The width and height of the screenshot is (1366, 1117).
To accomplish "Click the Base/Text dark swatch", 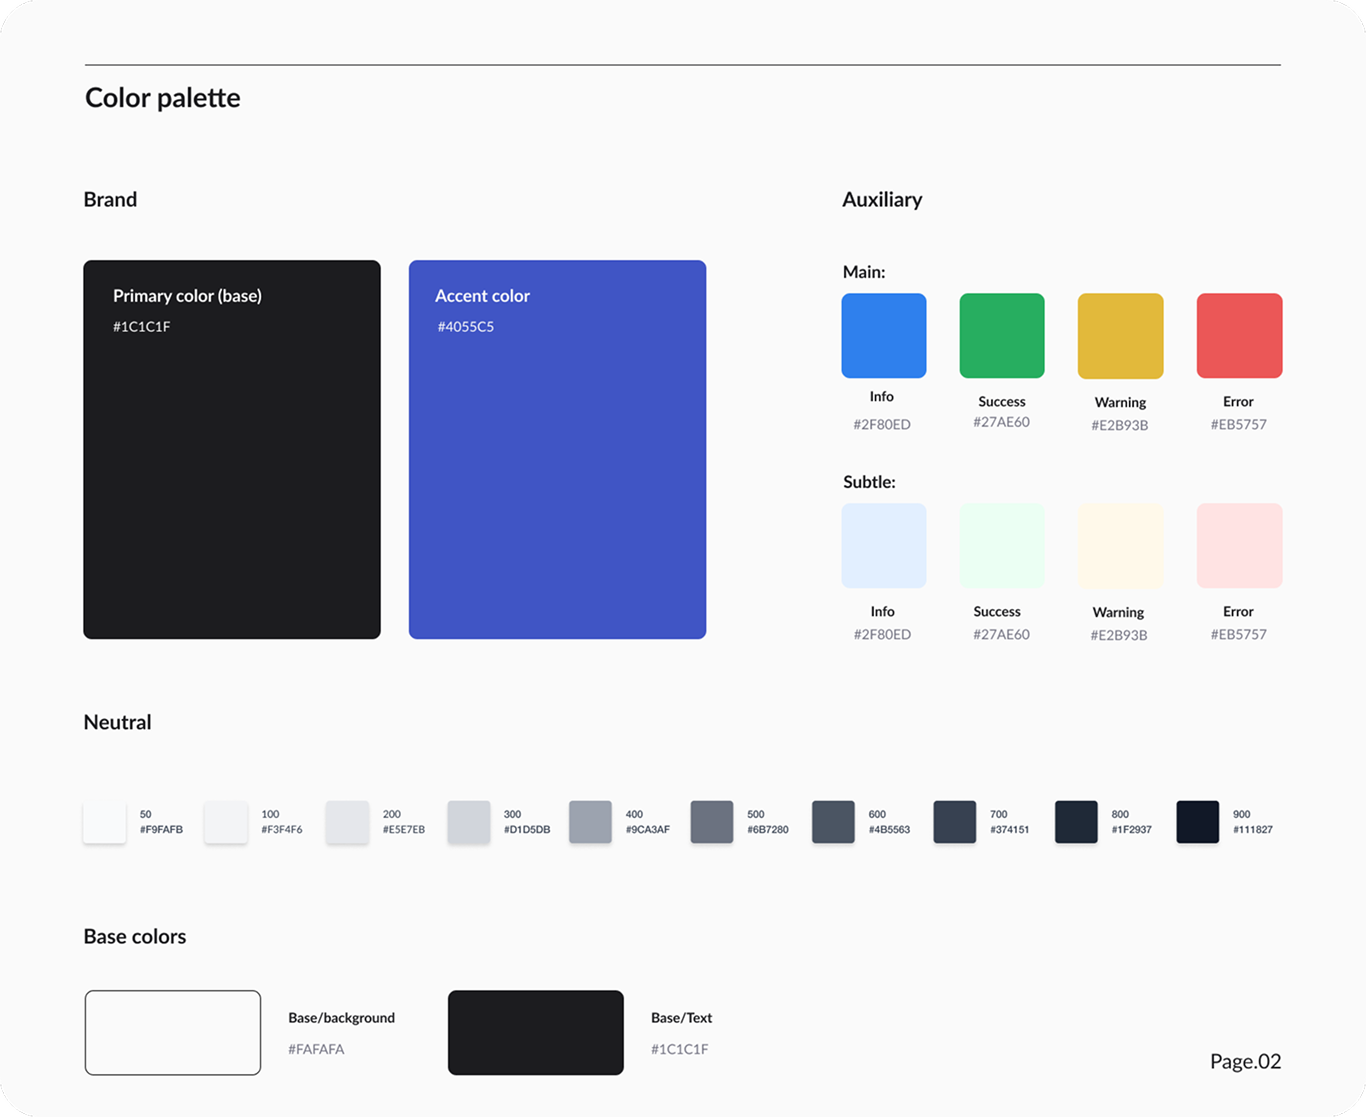I will click(536, 1033).
